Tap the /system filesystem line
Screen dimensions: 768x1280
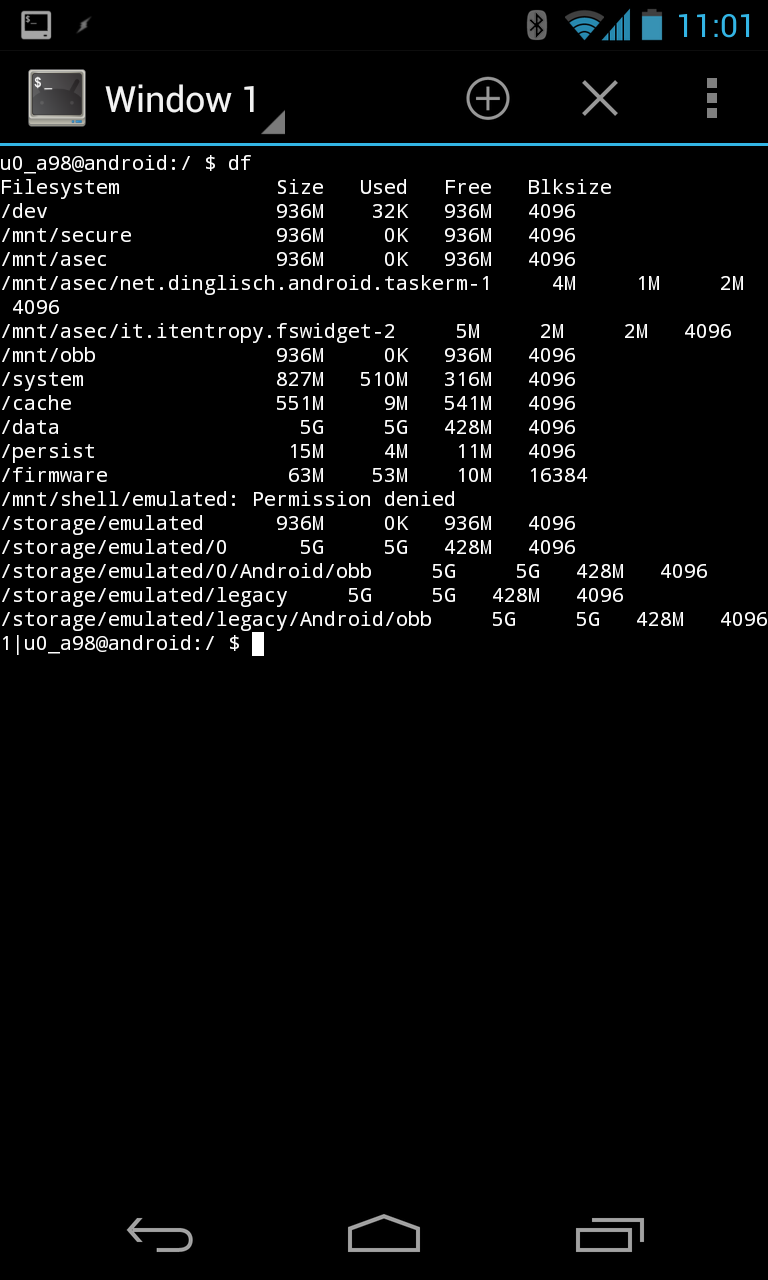click(288, 380)
